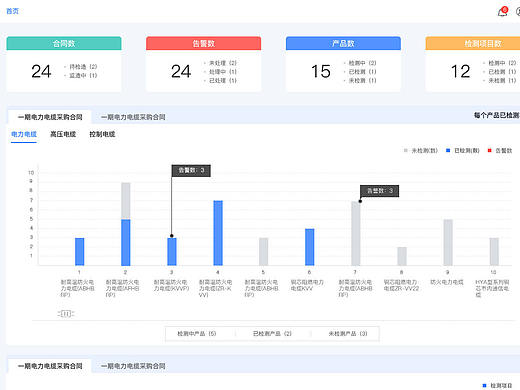Select active 一期电力电缆采购合同 tab above bar chart
520x390 pixels.
(50, 117)
